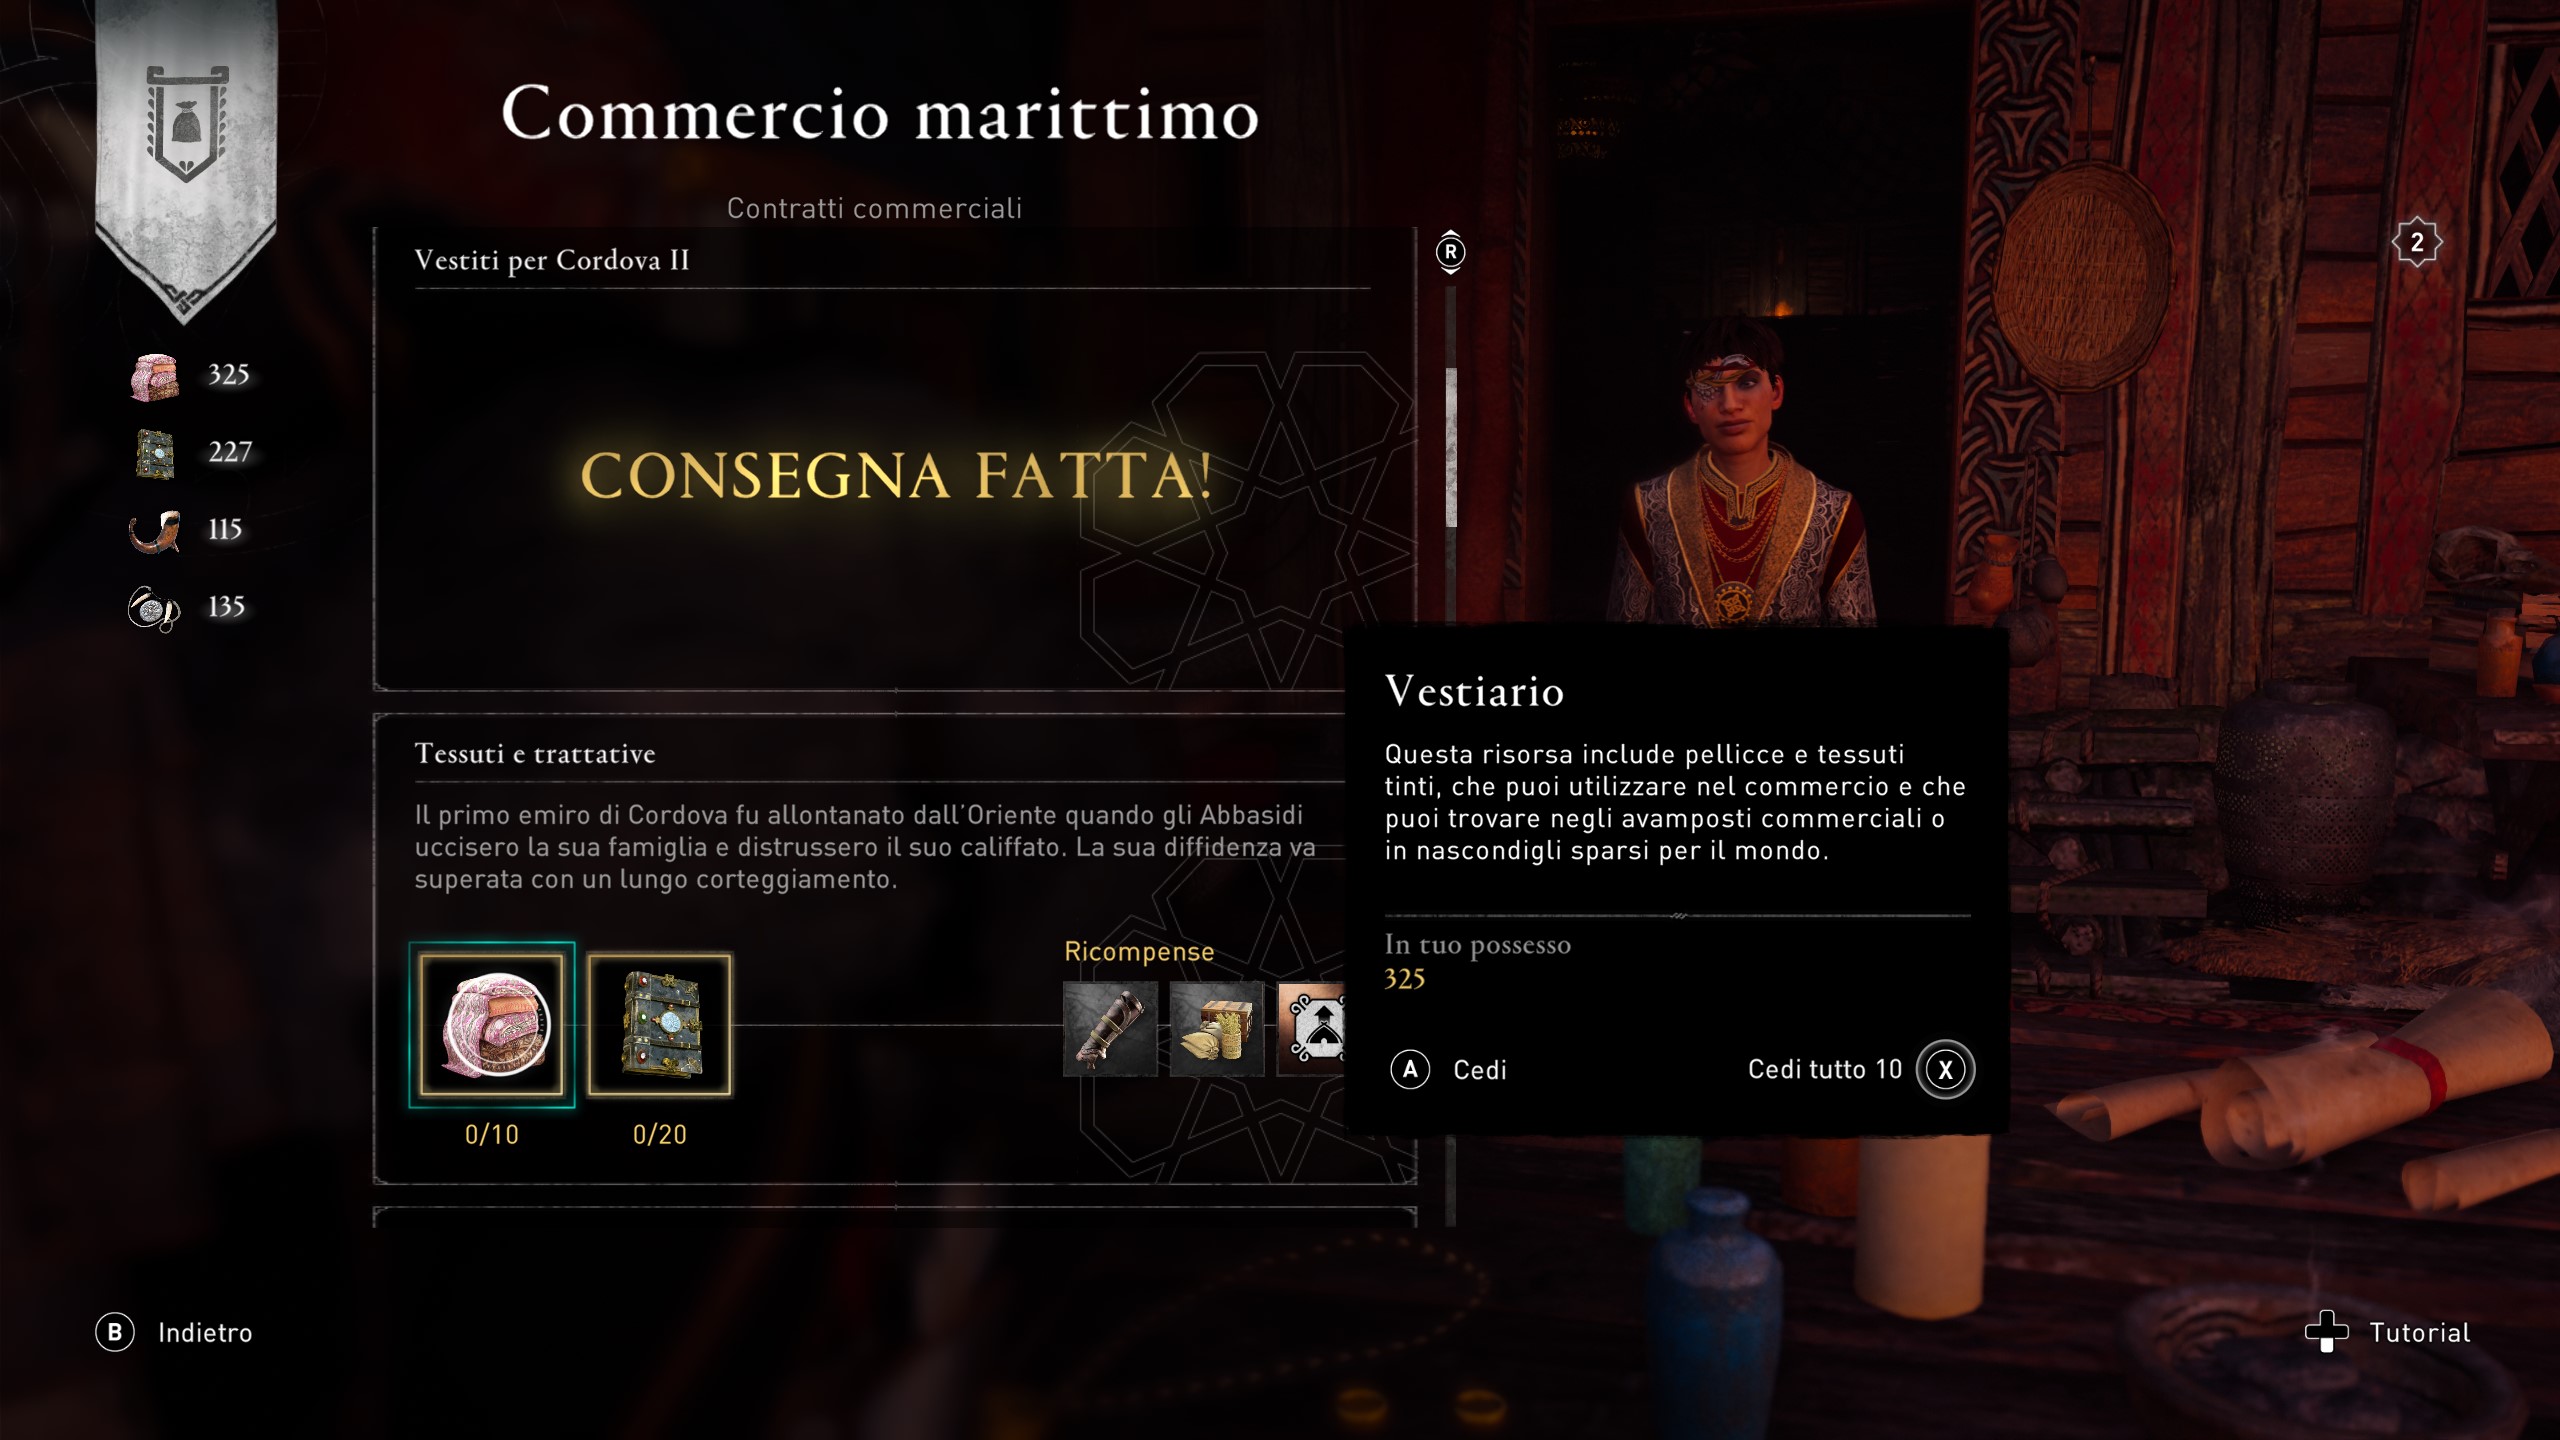Click the Cedi A button

(1449, 1070)
